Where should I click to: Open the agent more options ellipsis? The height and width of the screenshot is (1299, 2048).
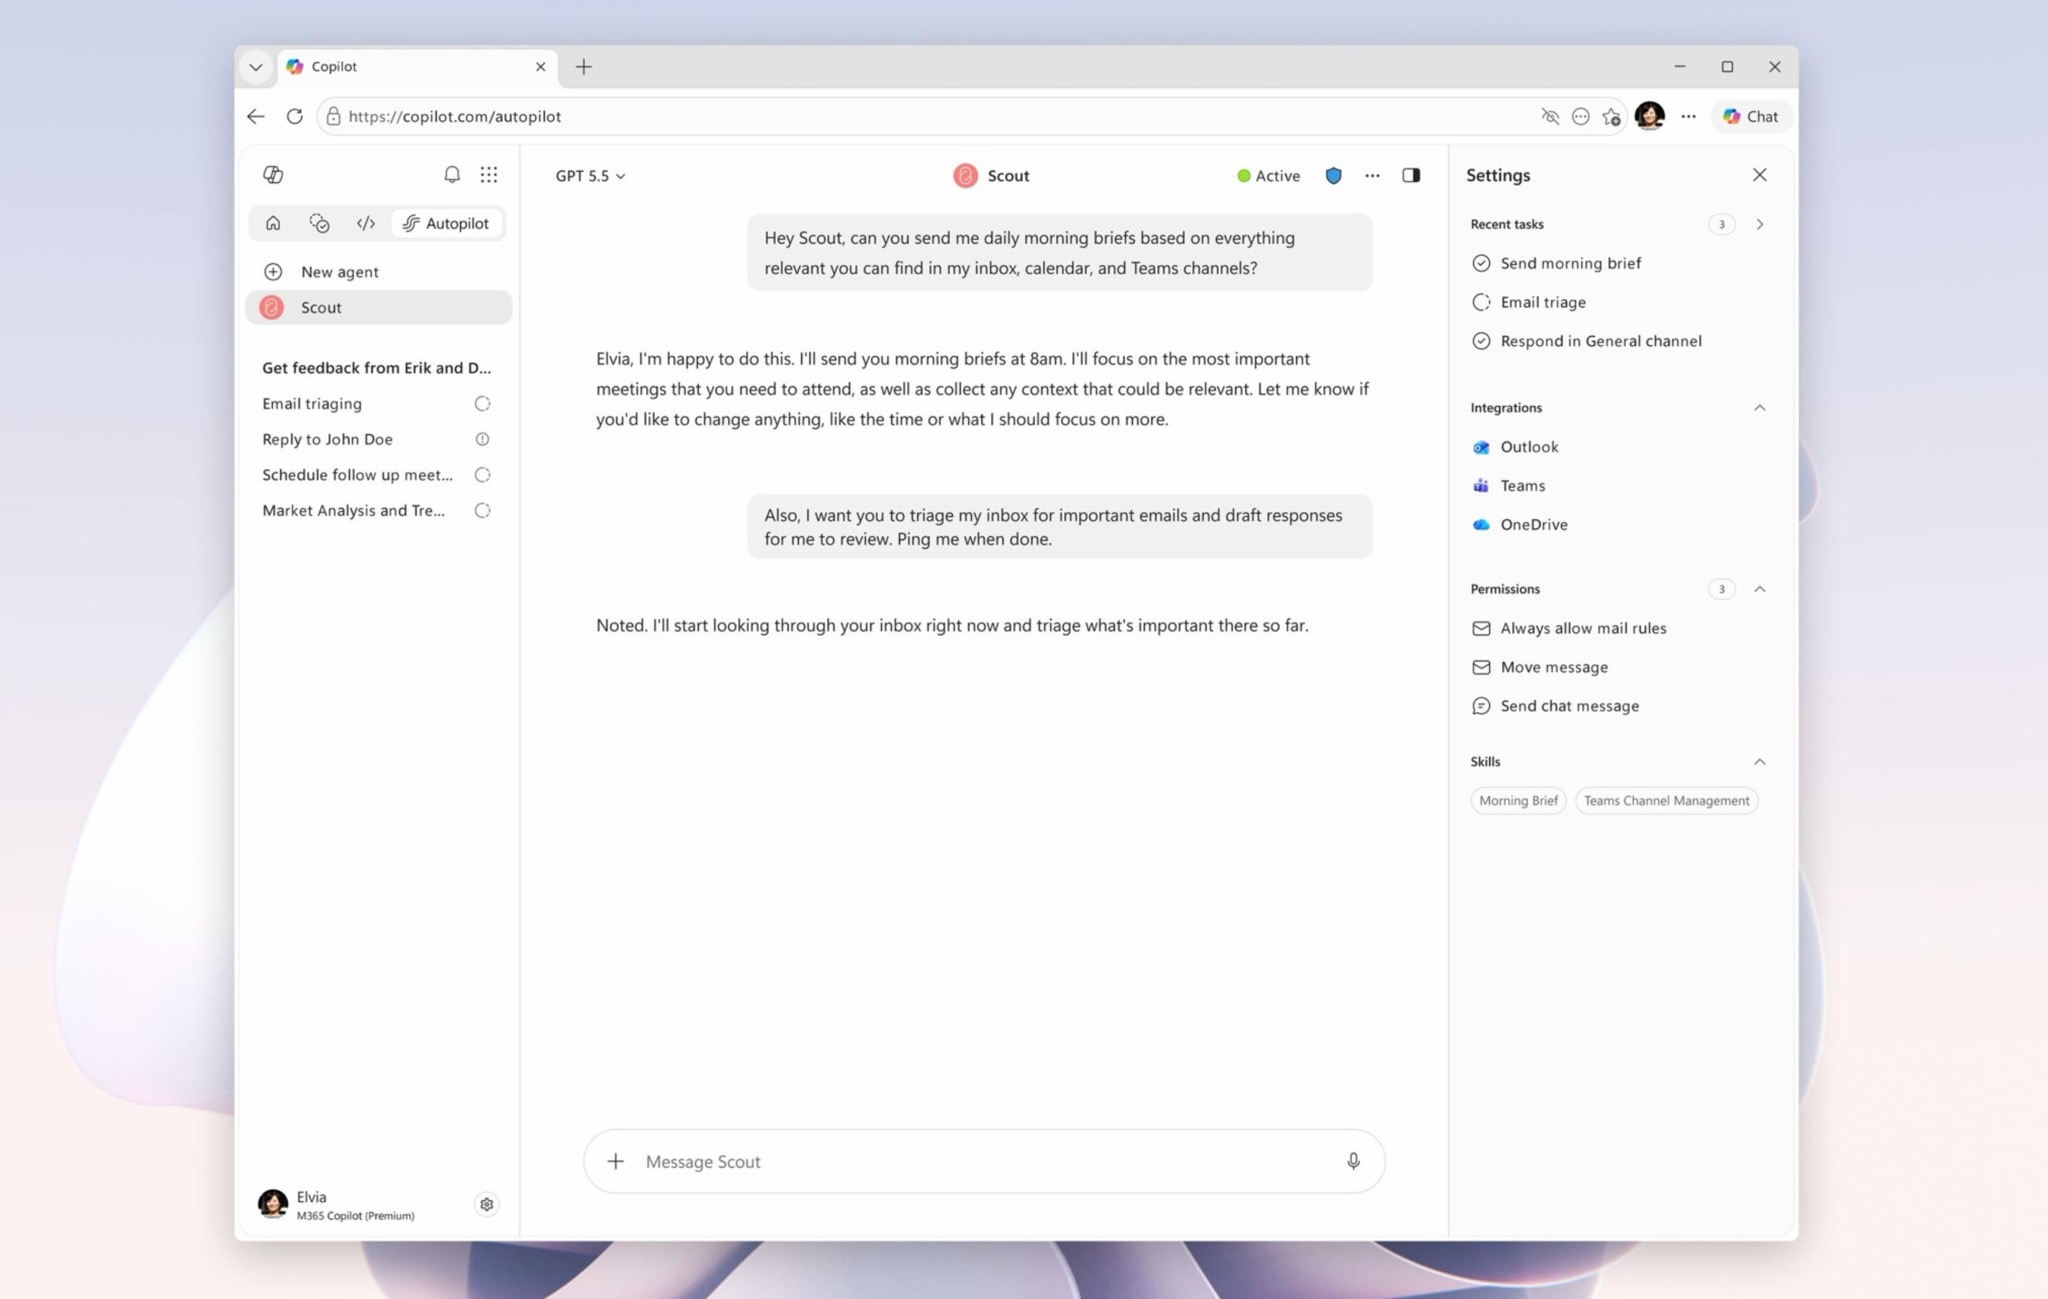coord(1372,176)
